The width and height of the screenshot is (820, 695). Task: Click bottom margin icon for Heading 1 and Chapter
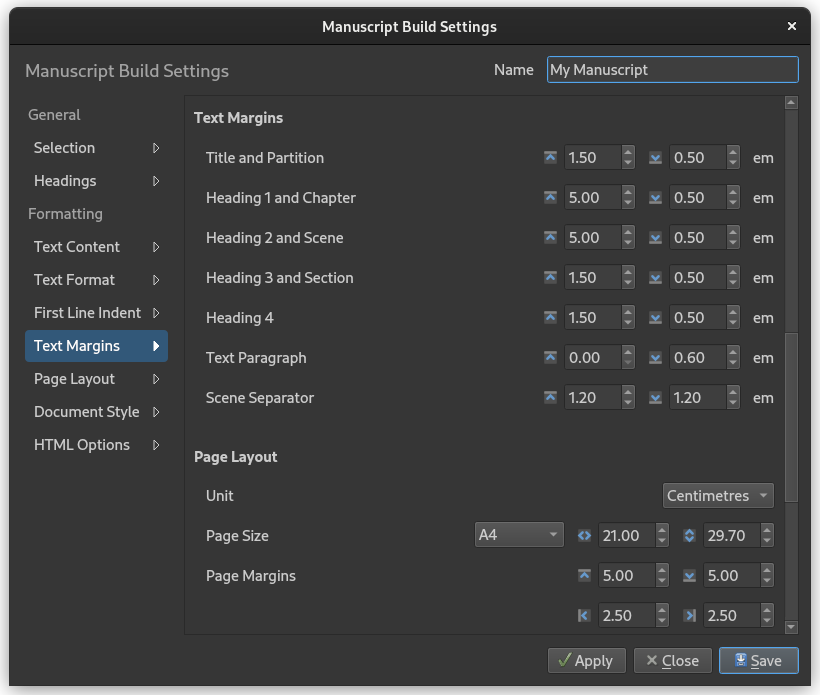[x=655, y=198]
